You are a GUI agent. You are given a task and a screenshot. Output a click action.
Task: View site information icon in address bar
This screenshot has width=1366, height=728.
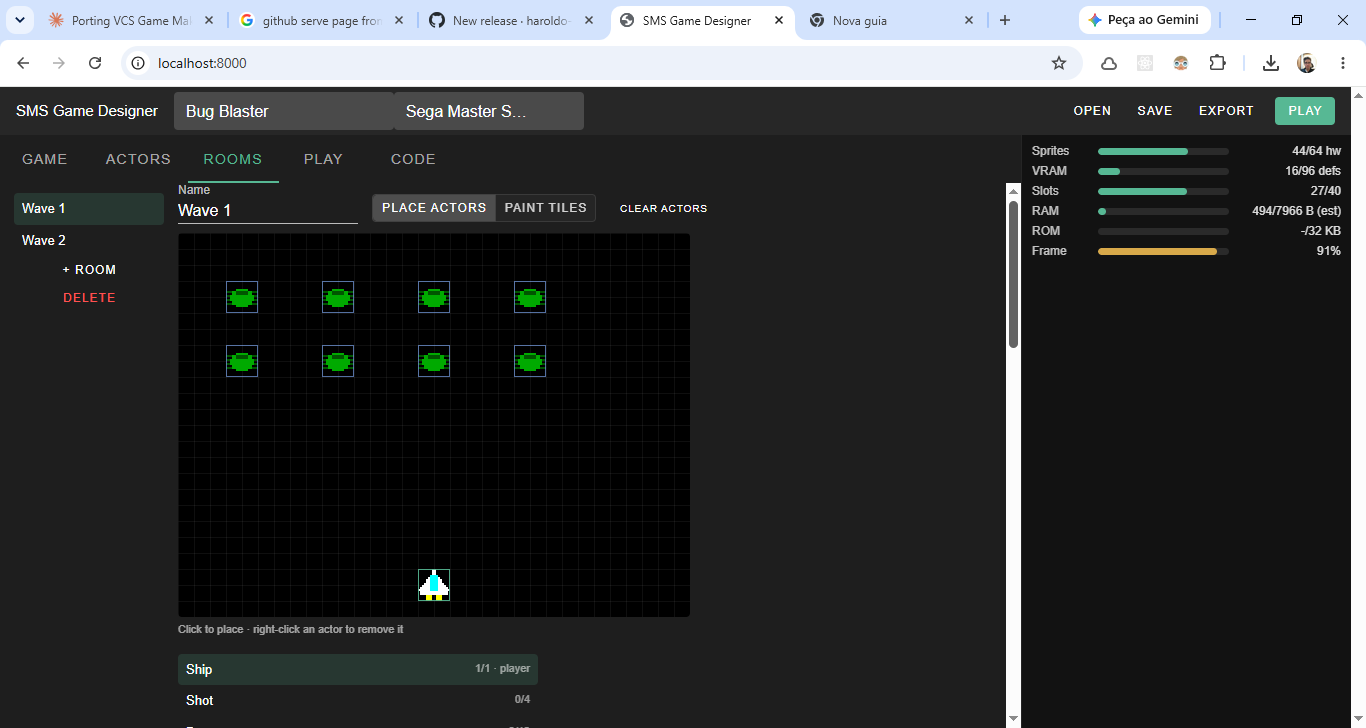click(139, 63)
